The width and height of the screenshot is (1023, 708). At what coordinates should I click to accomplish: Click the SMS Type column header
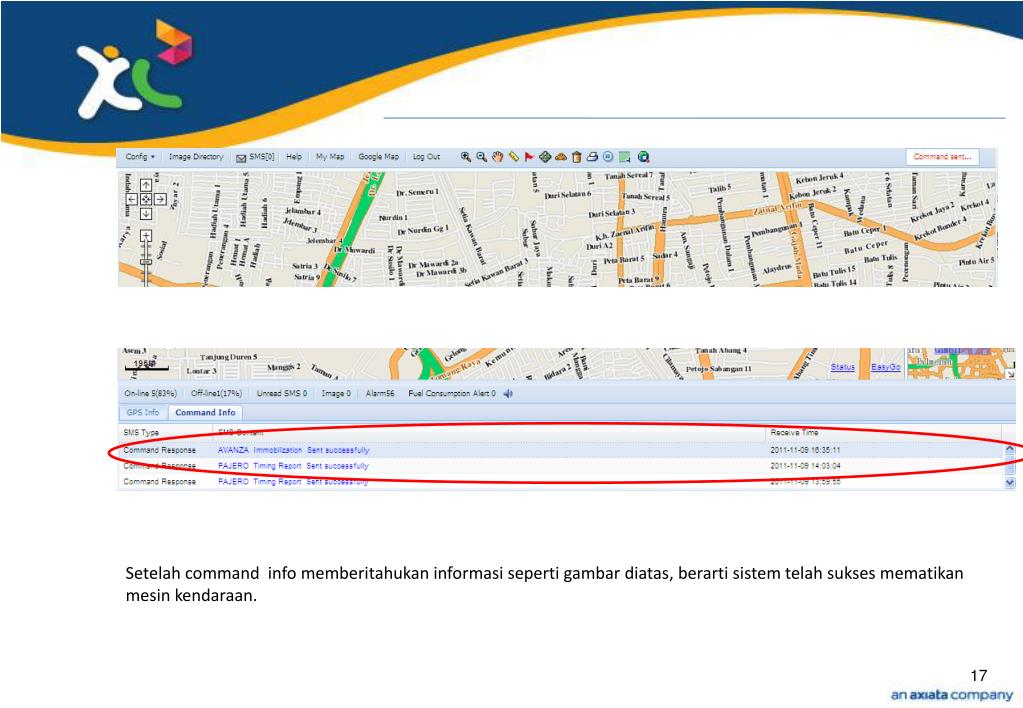(141, 433)
